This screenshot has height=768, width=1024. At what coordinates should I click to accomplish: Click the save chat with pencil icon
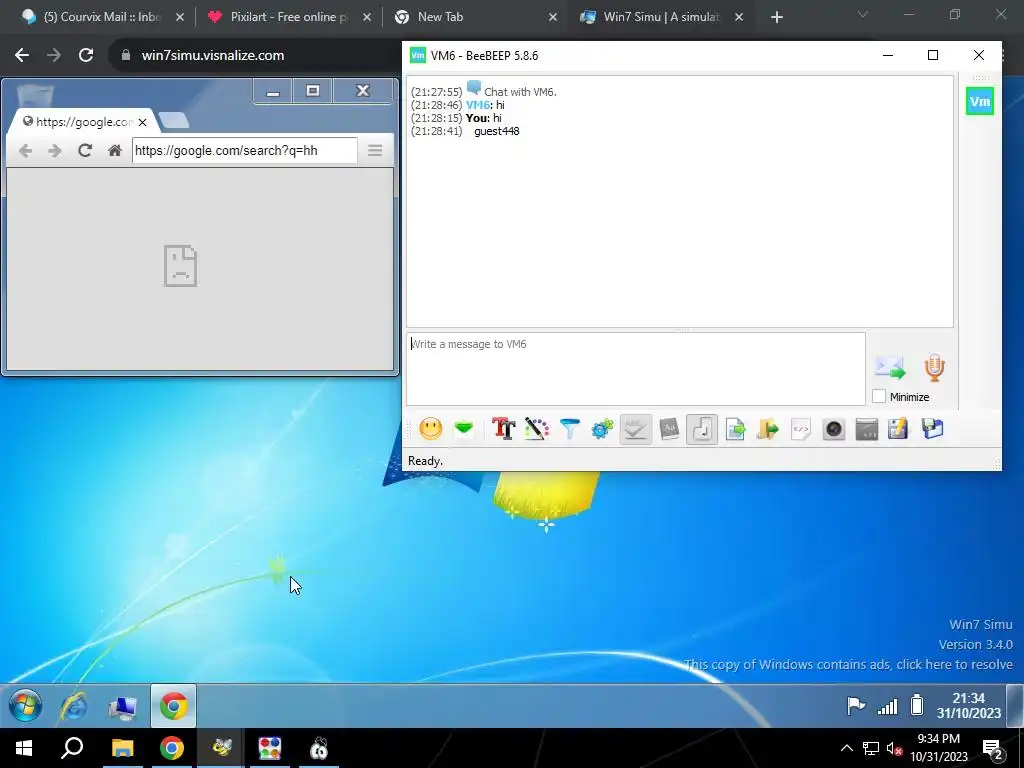point(898,429)
